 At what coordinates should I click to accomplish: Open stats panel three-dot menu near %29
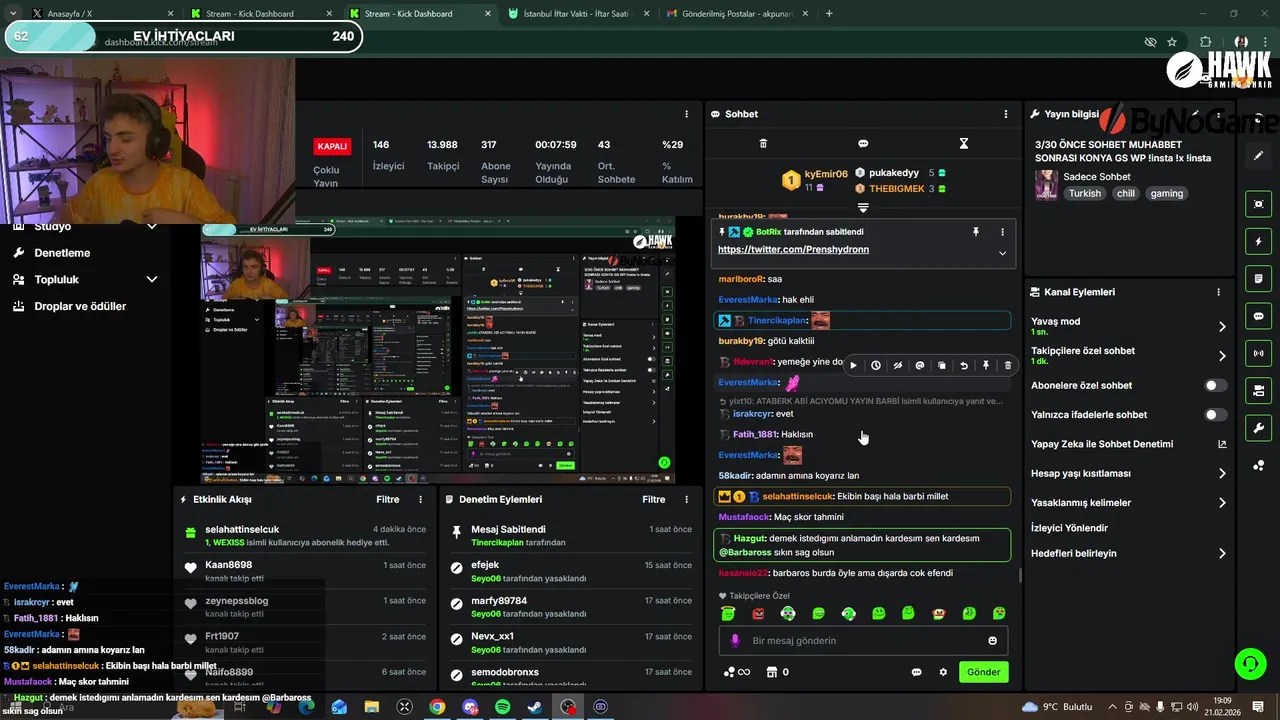click(686, 114)
